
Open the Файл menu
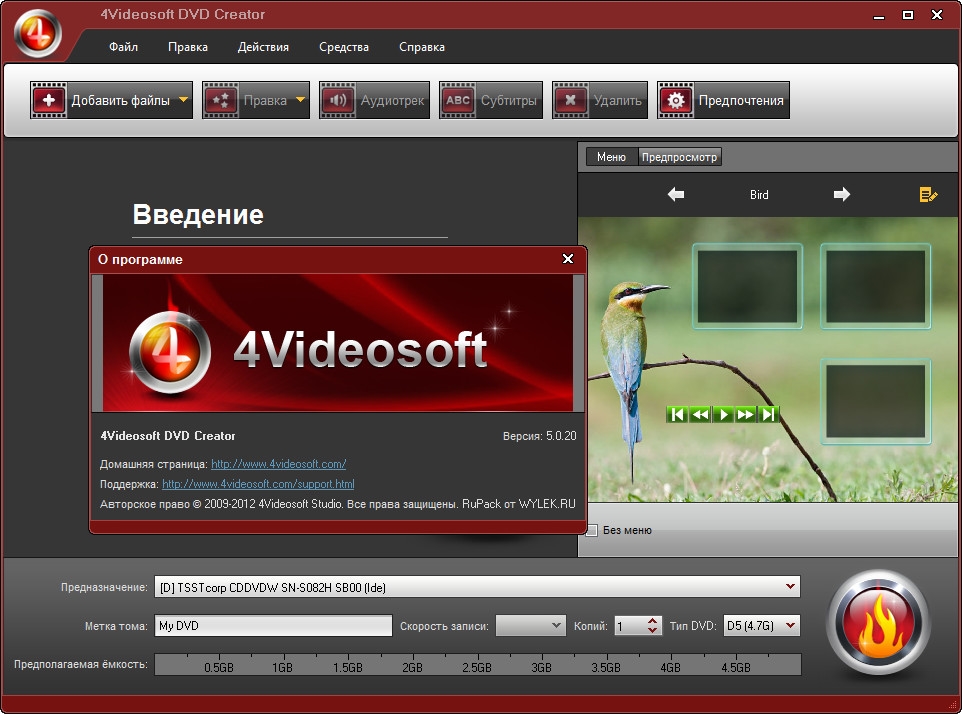(x=123, y=47)
